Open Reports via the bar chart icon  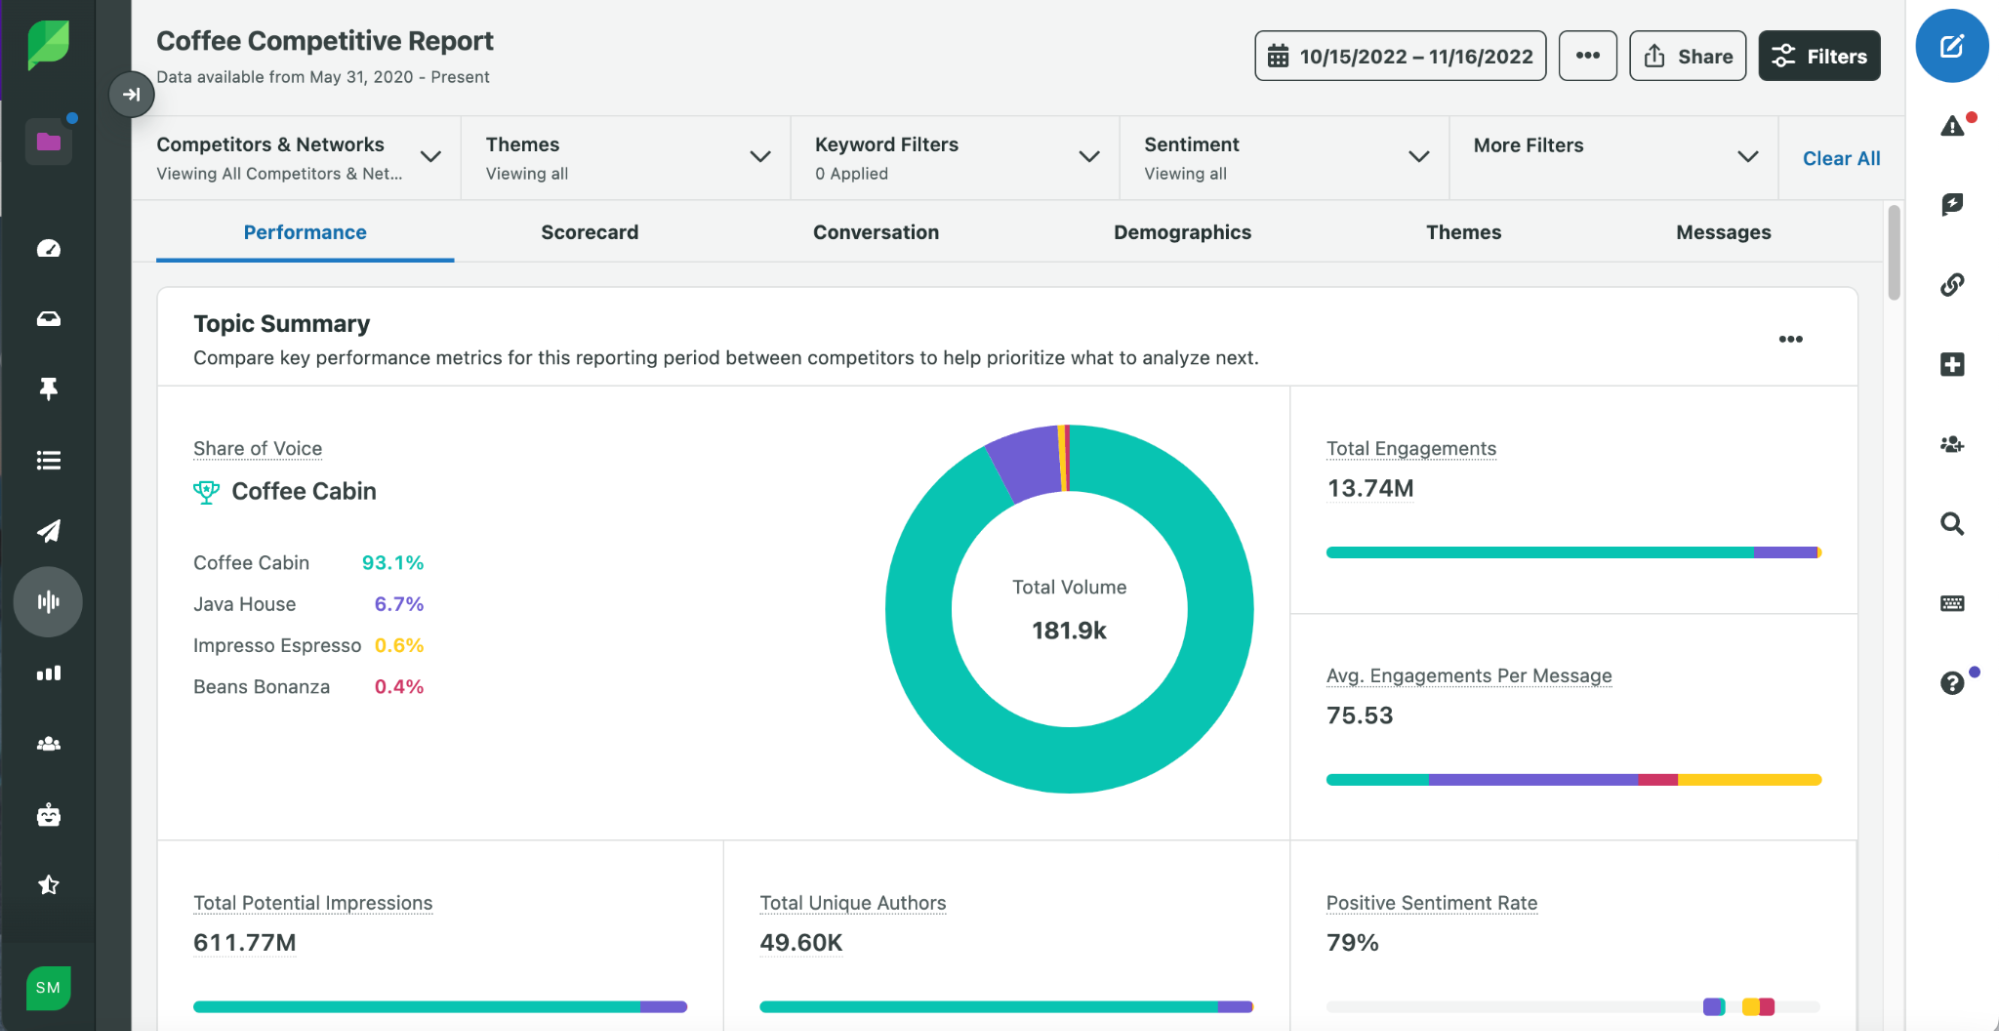coord(48,672)
